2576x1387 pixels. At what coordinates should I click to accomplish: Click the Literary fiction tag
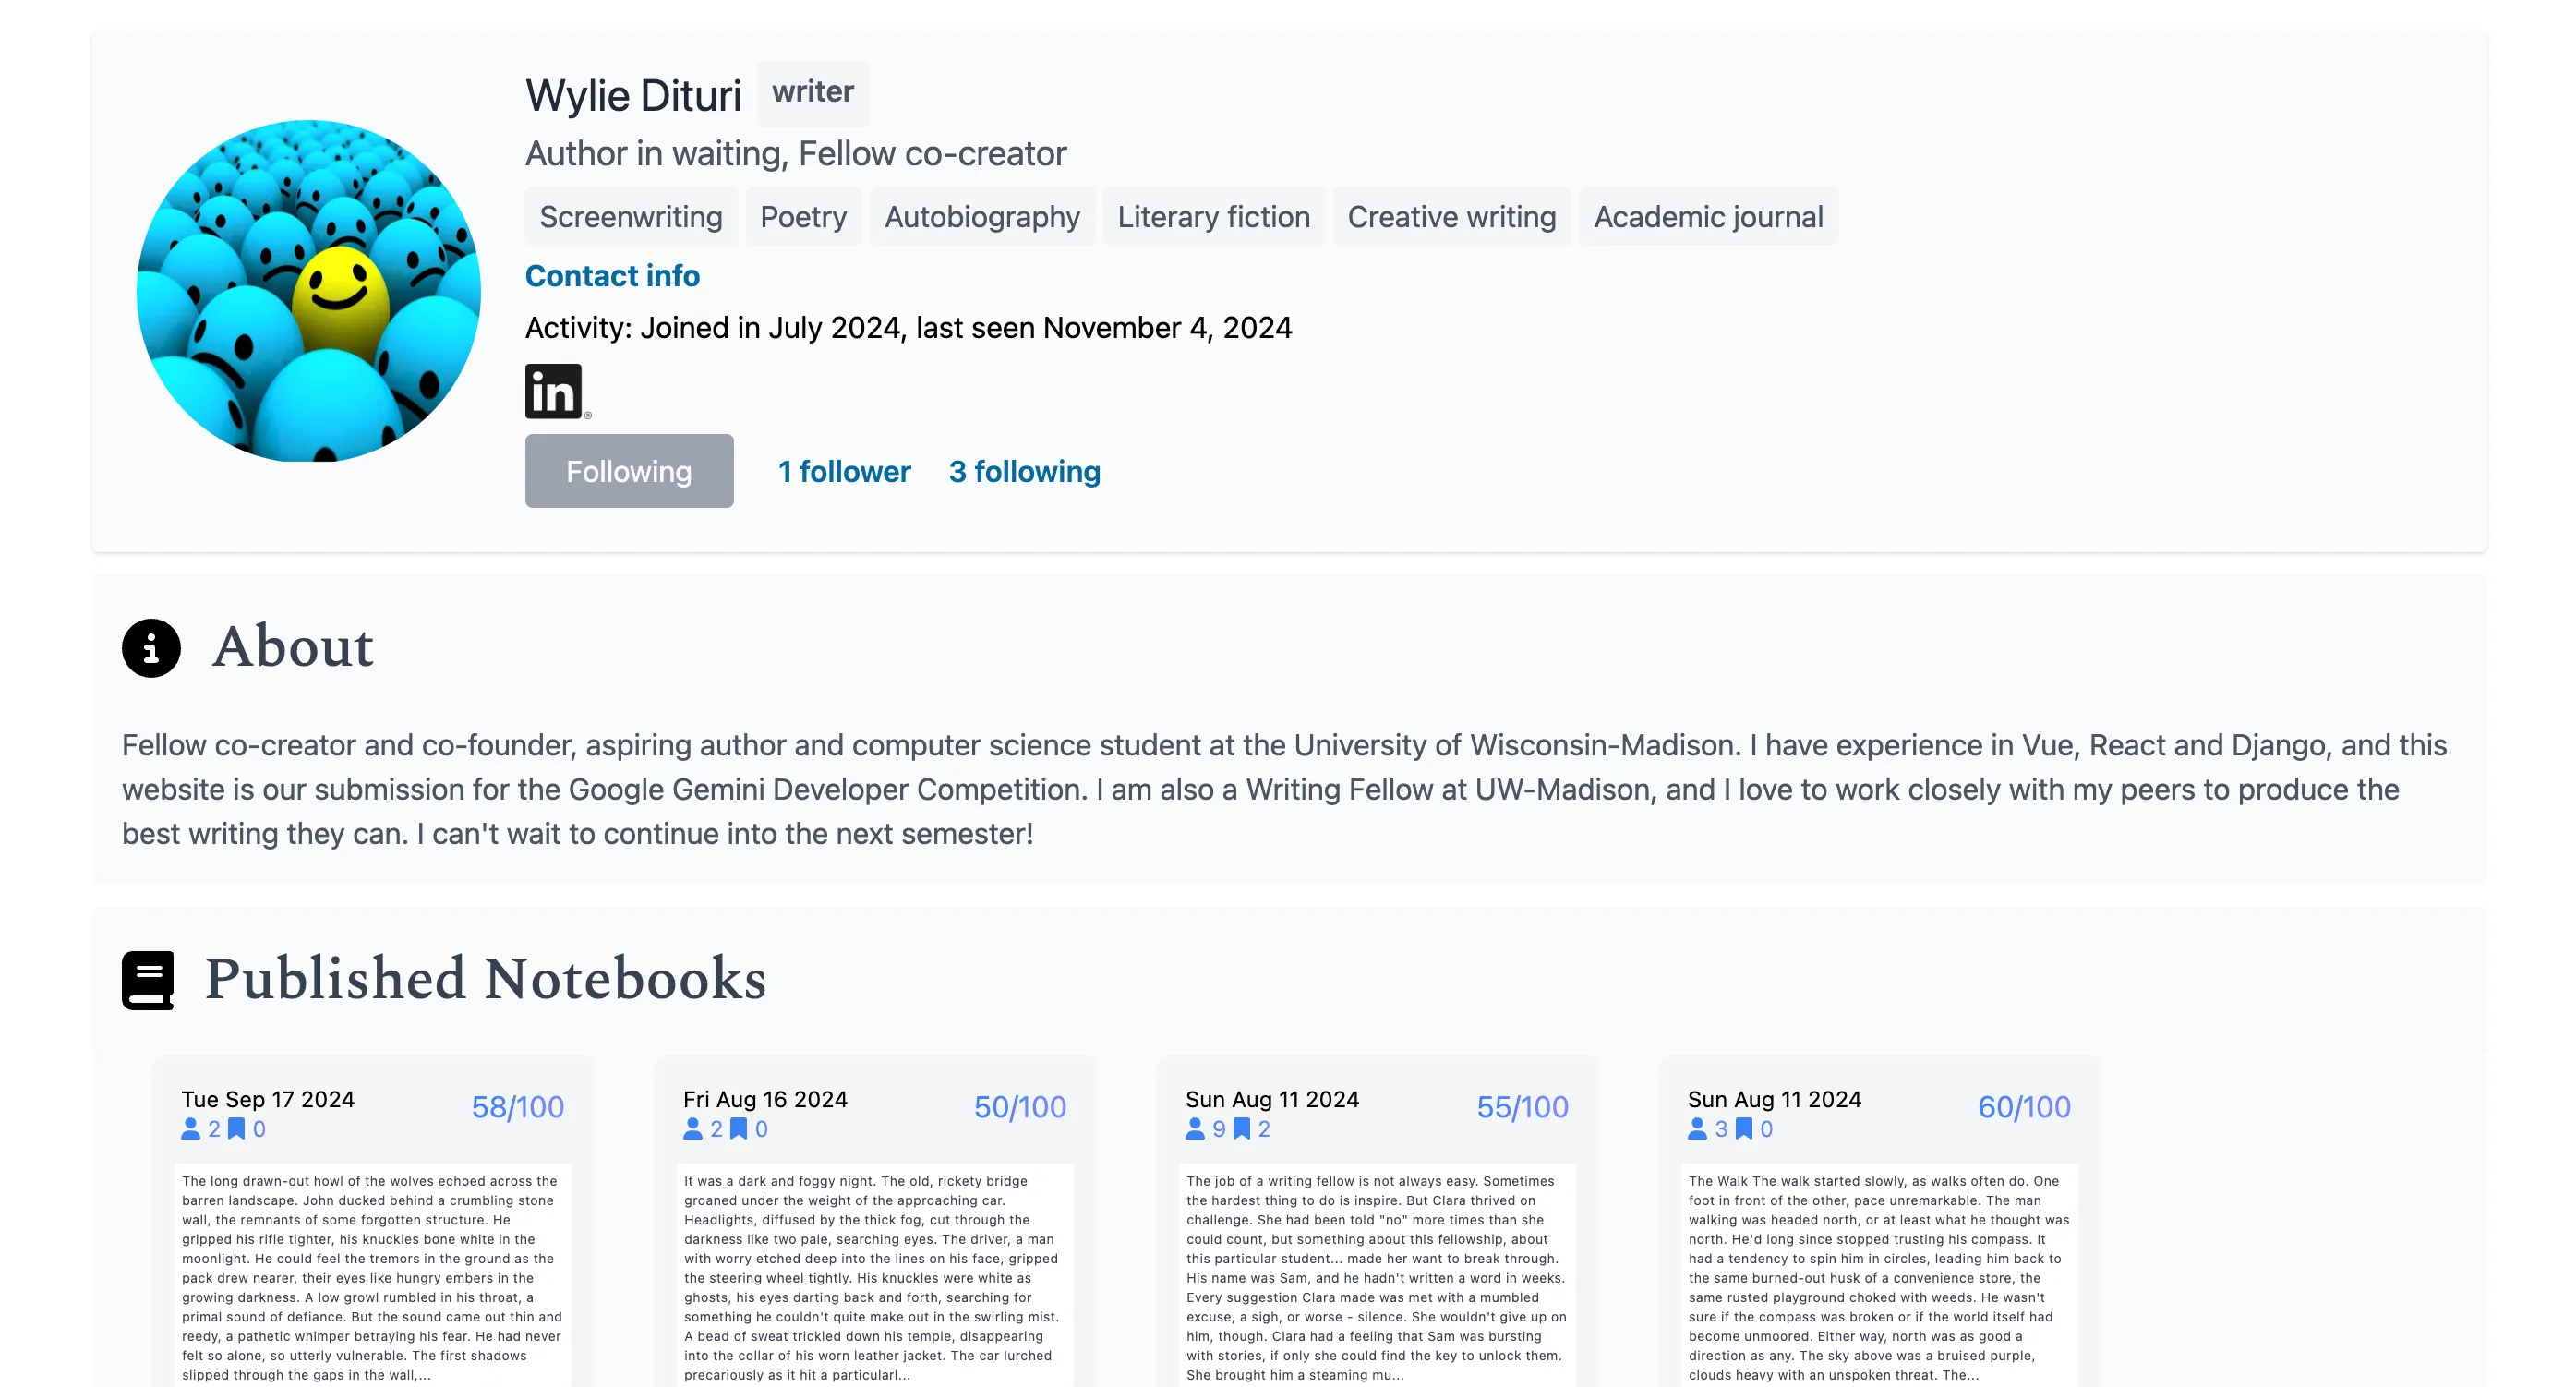[x=1213, y=217]
